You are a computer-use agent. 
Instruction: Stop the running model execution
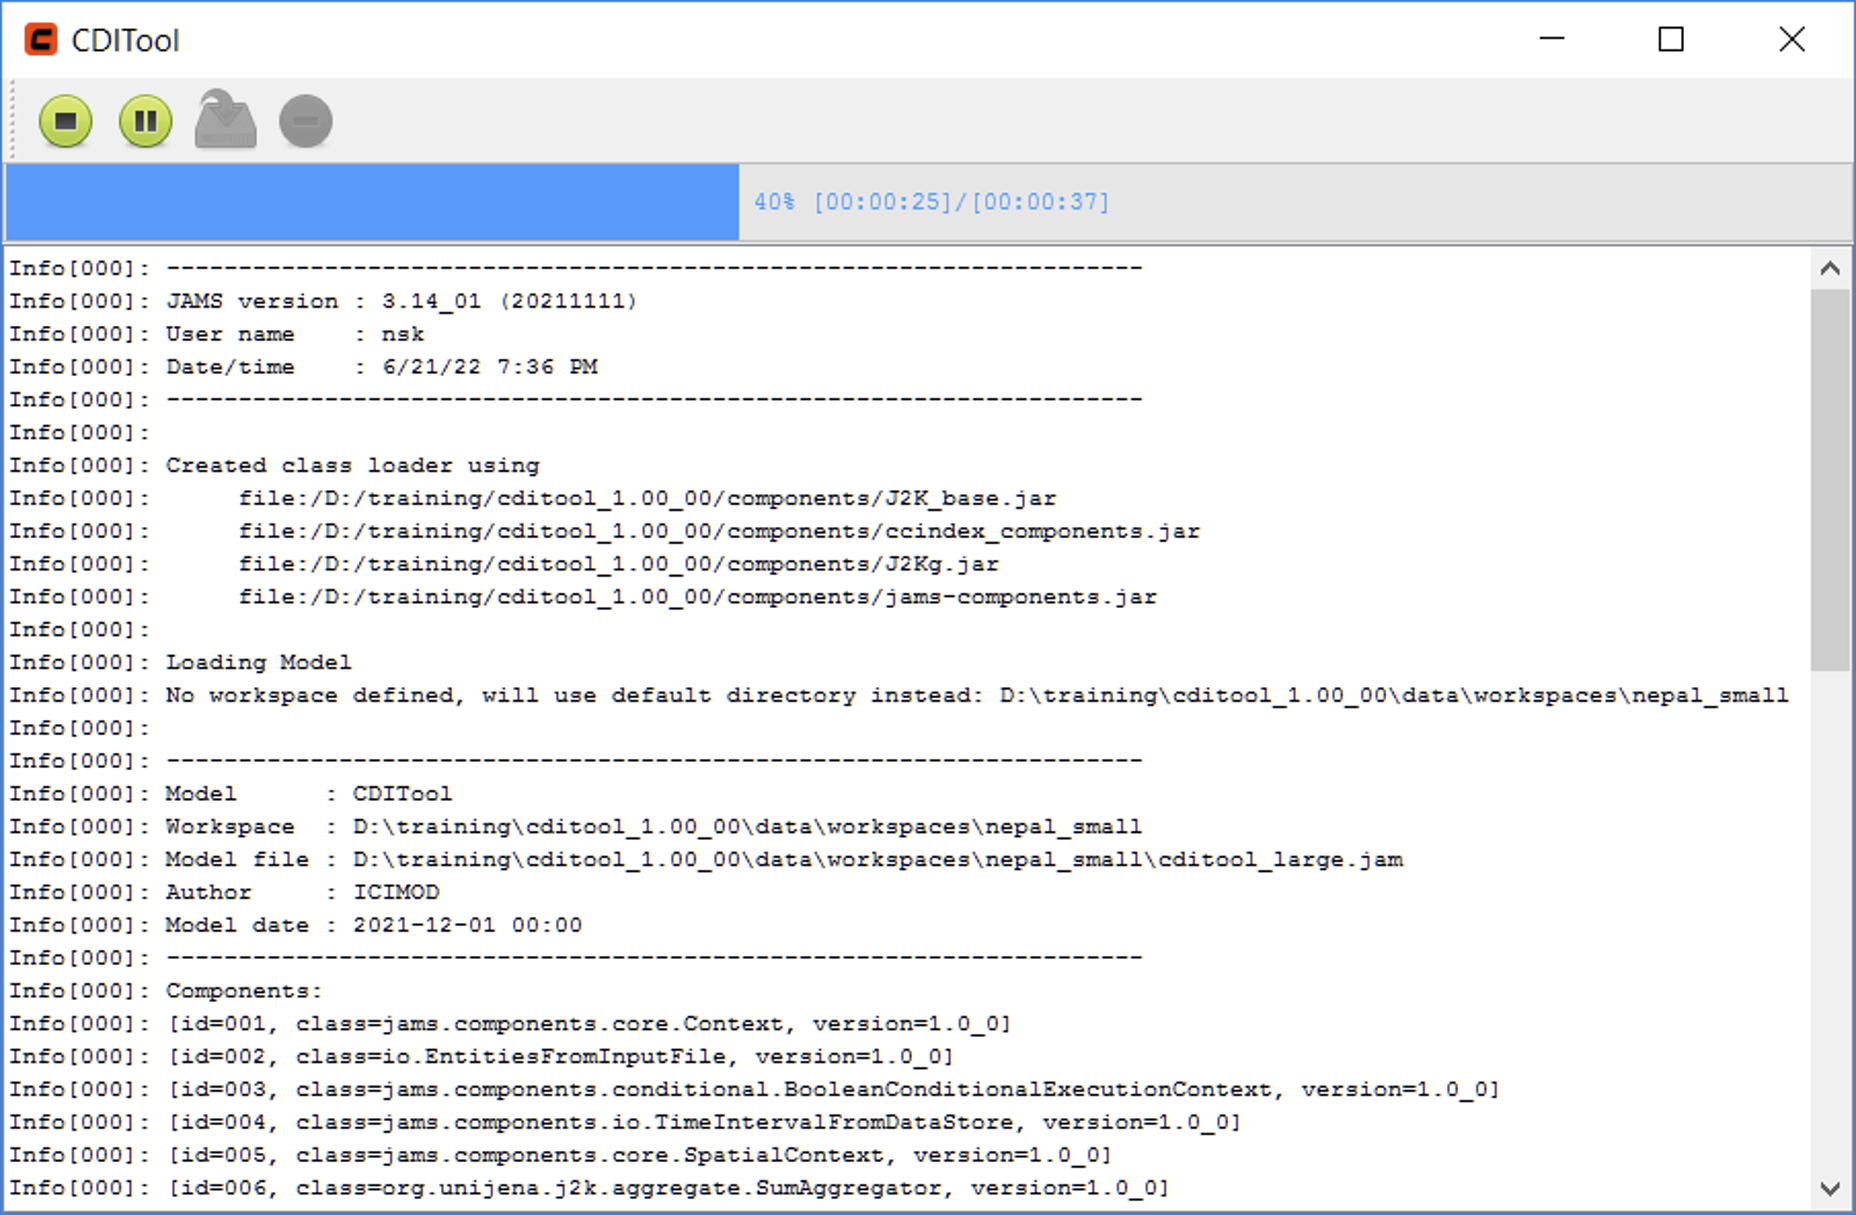click(x=66, y=121)
